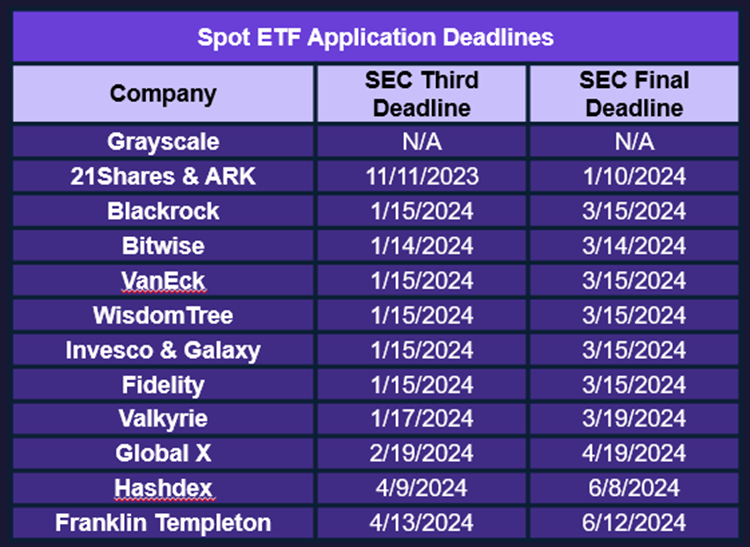Select the Global X cell
Image resolution: width=750 pixels, height=547 pixels.
[163, 453]
